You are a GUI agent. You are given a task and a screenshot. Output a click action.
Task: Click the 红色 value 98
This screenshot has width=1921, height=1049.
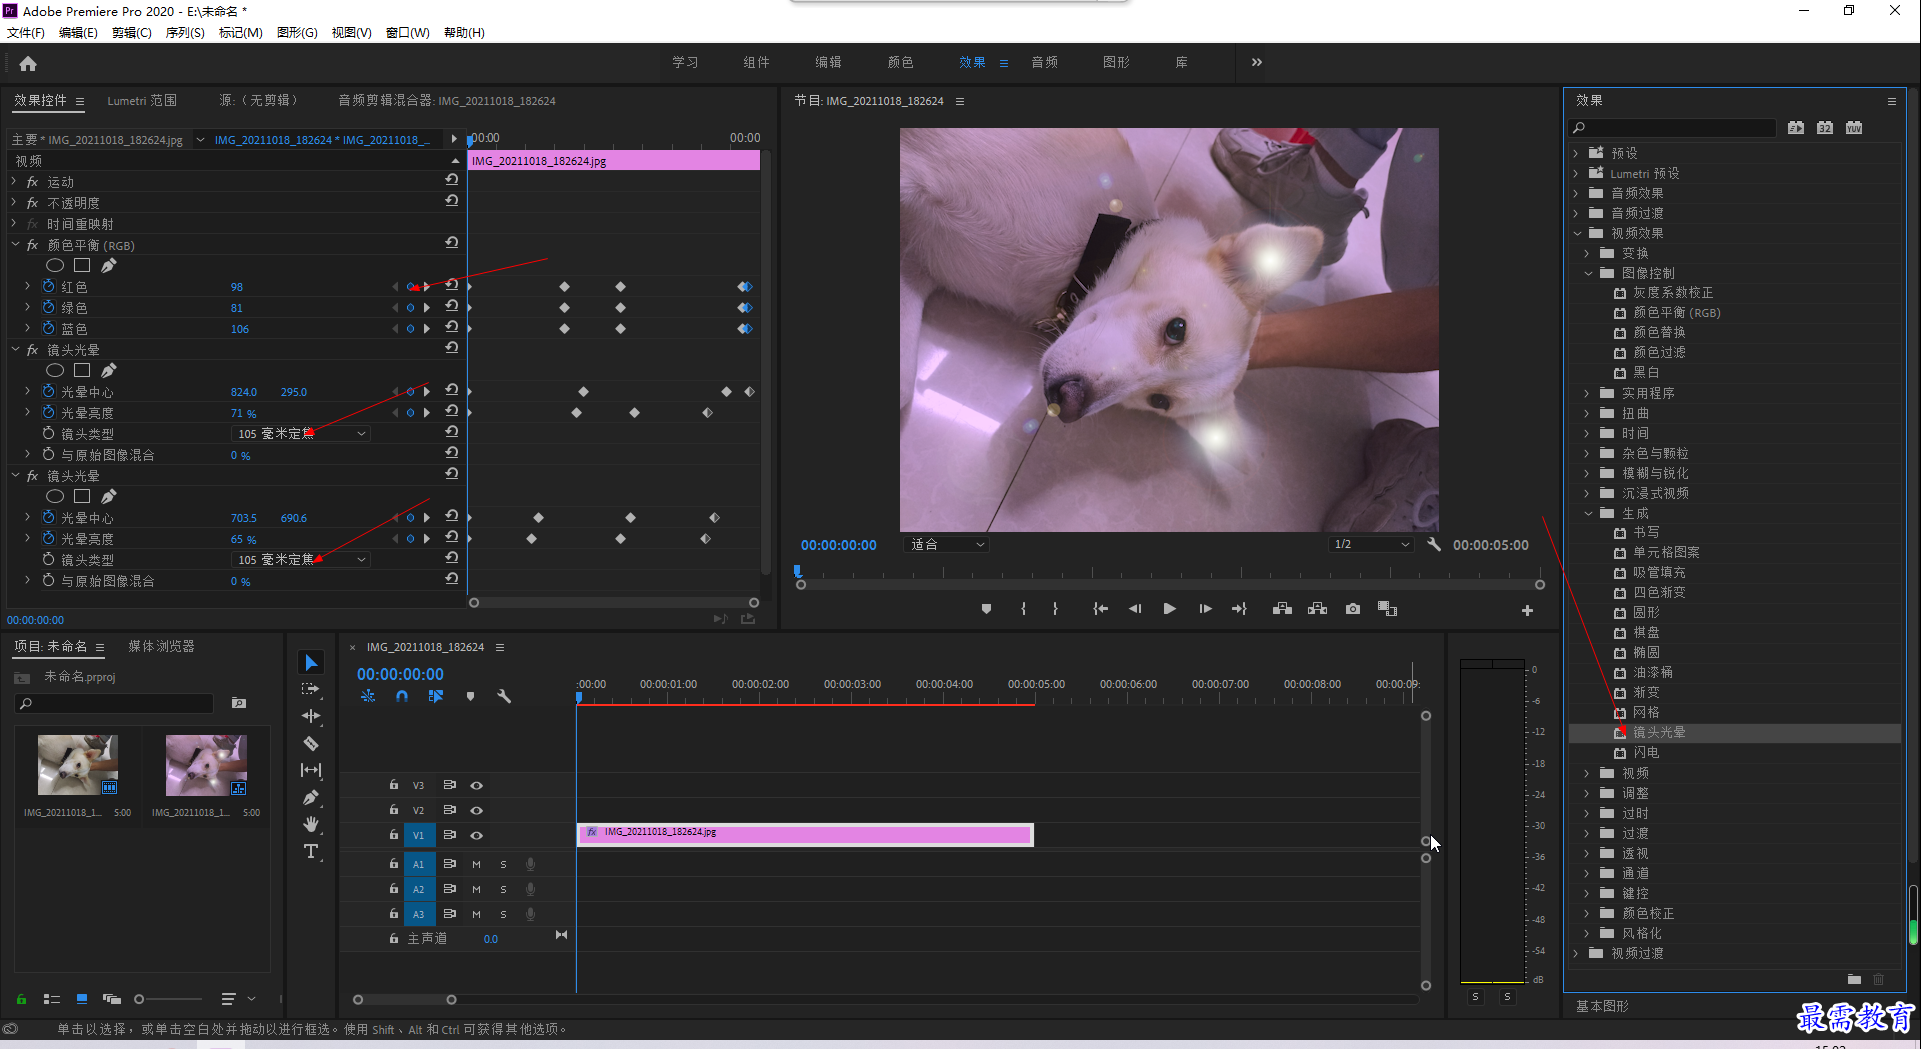(x=237, y=287)
